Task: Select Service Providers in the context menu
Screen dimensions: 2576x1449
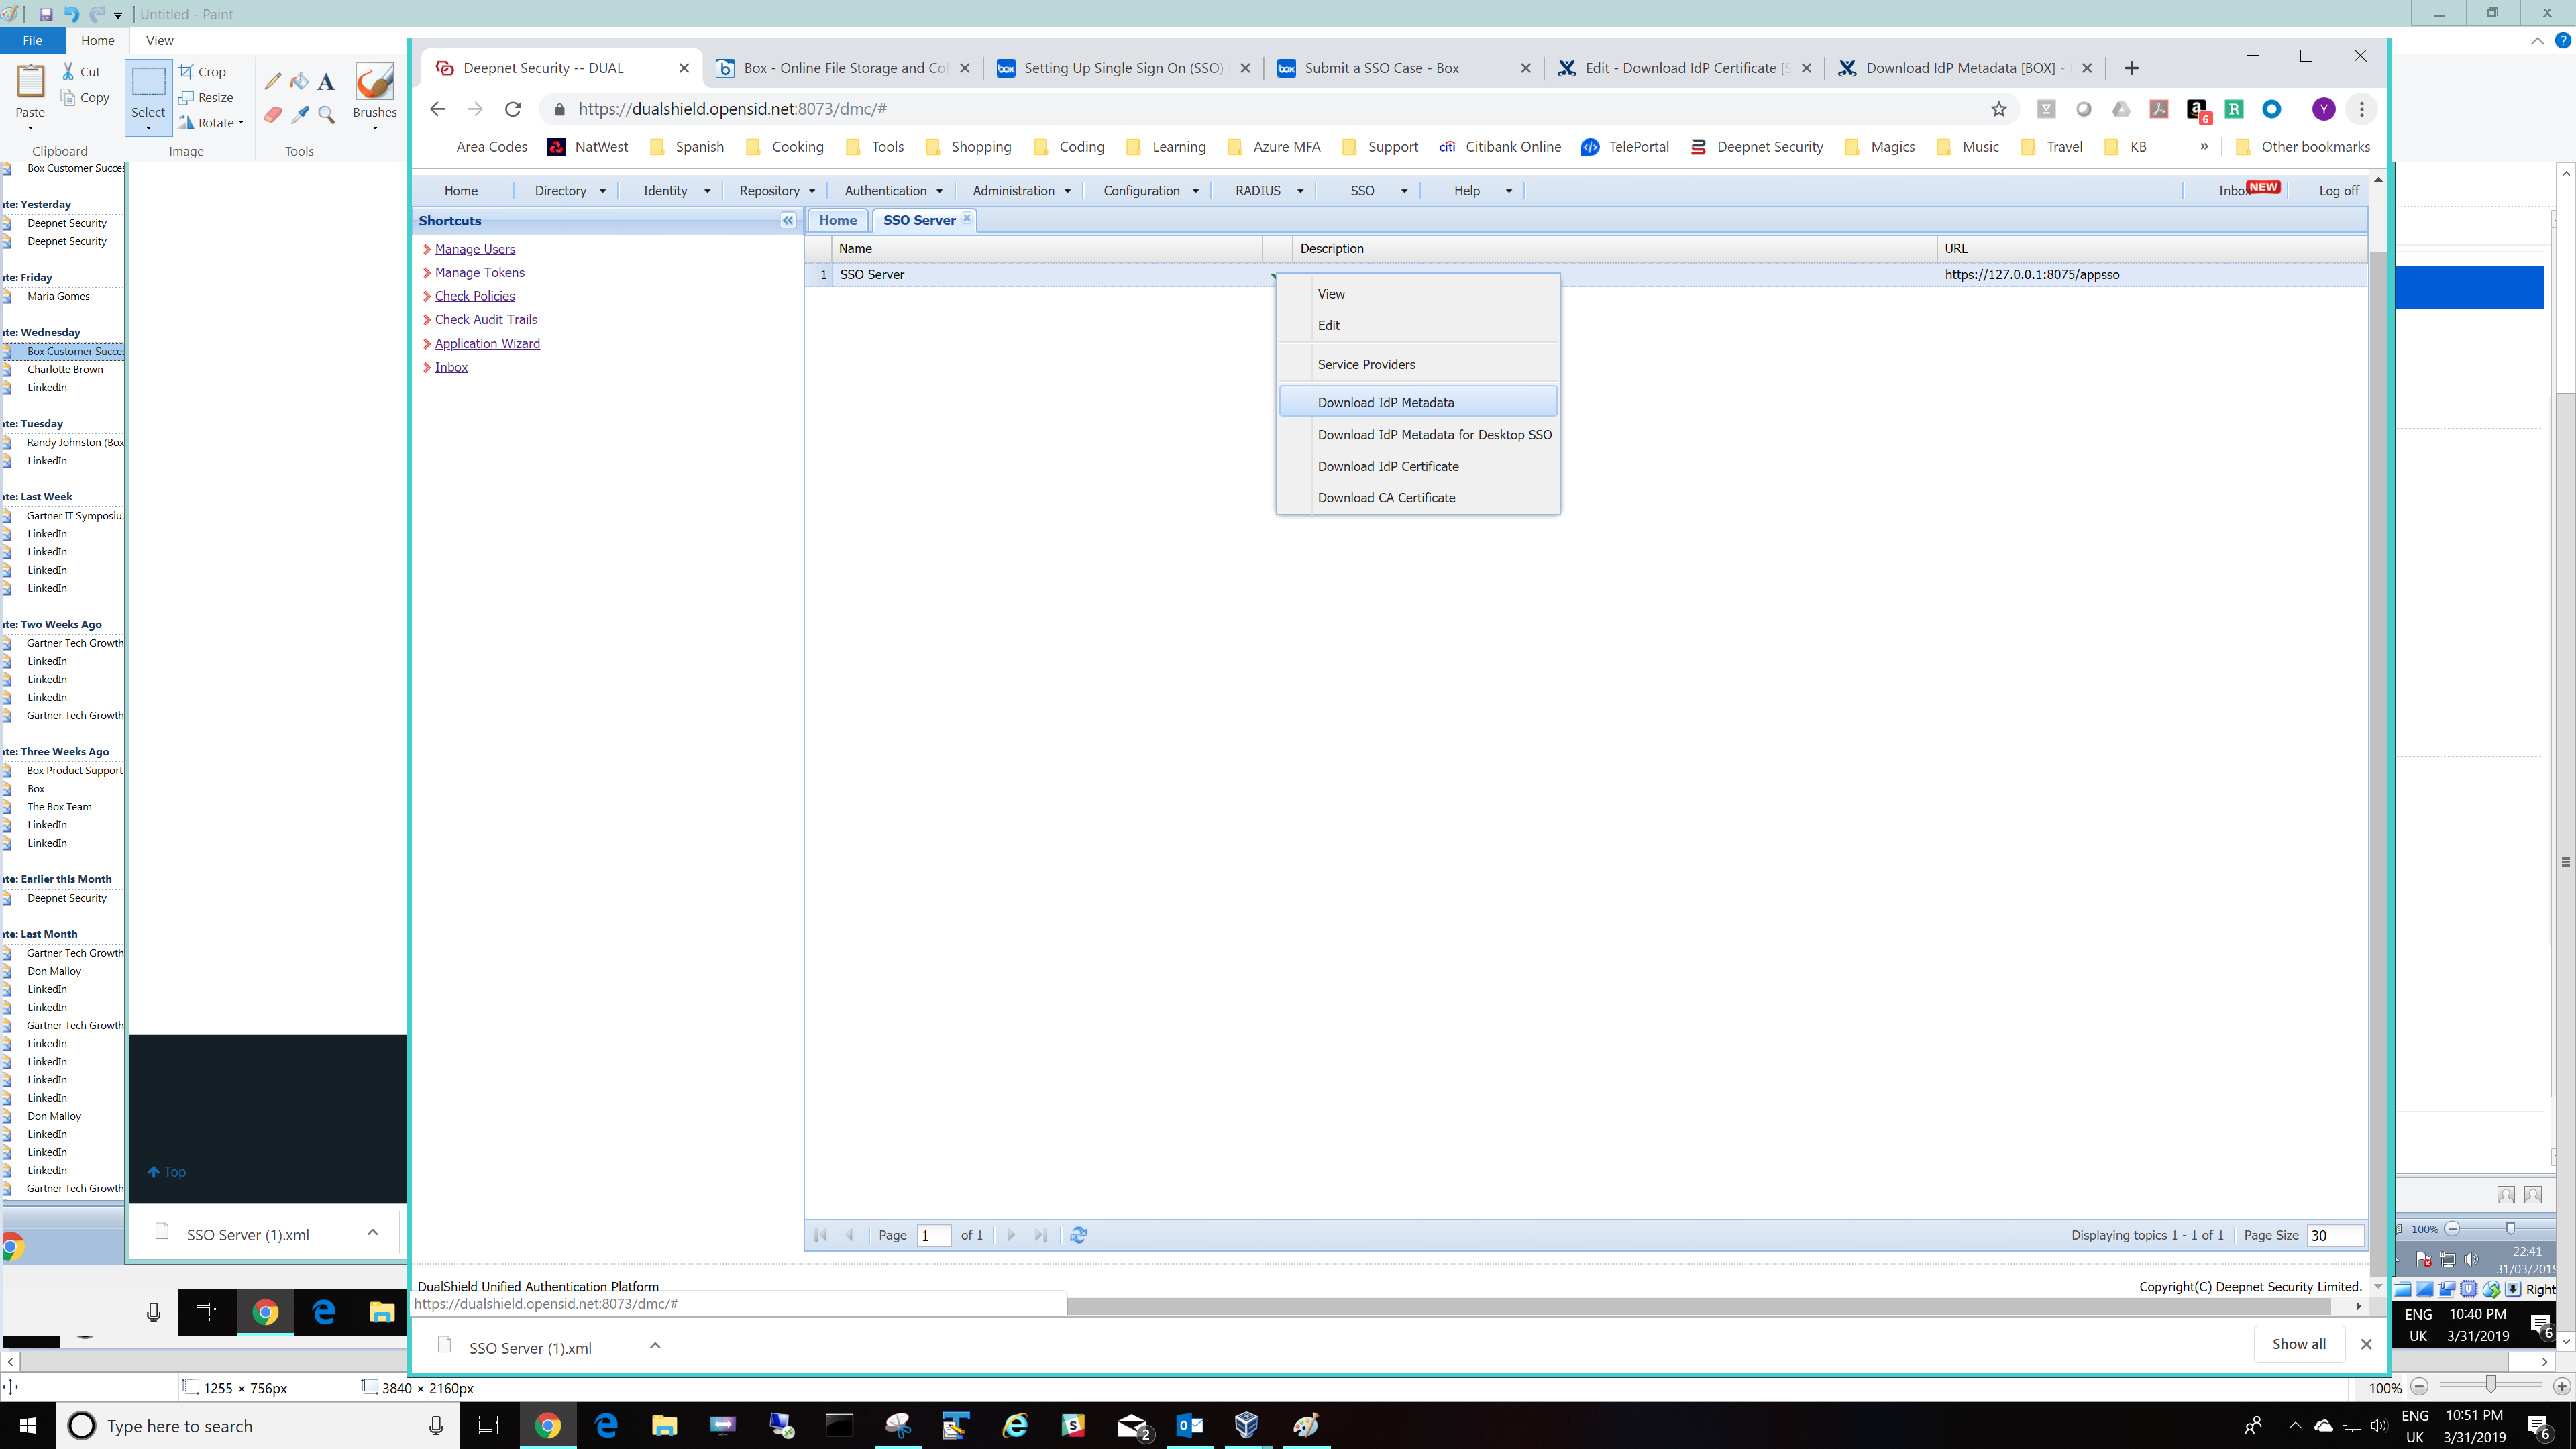Action: (x=1366, y=365)
